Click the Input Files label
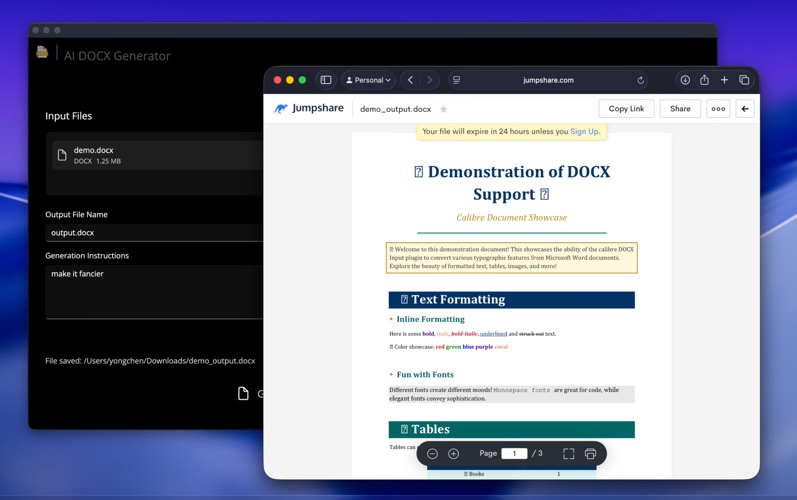The height and width of the screenshot is (500, 797). coord(69,116)
